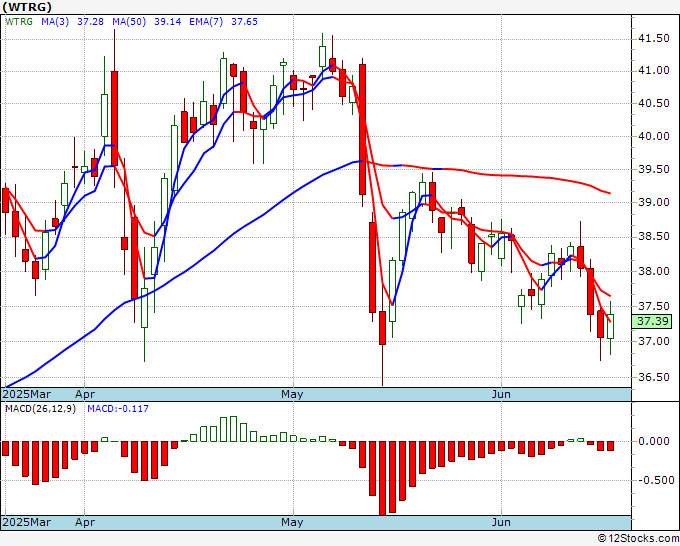Click the 39.00 price axis label

(x=654, y=203)
